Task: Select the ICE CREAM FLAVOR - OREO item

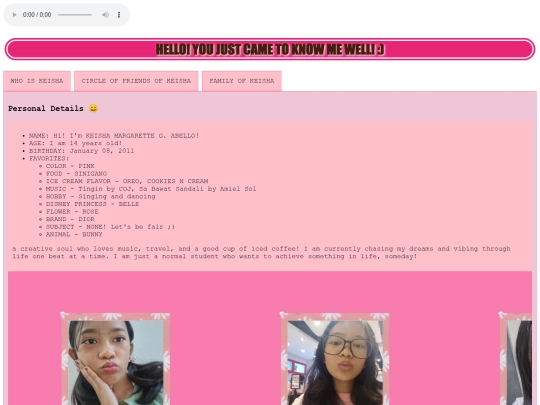Action: point(127,181)
